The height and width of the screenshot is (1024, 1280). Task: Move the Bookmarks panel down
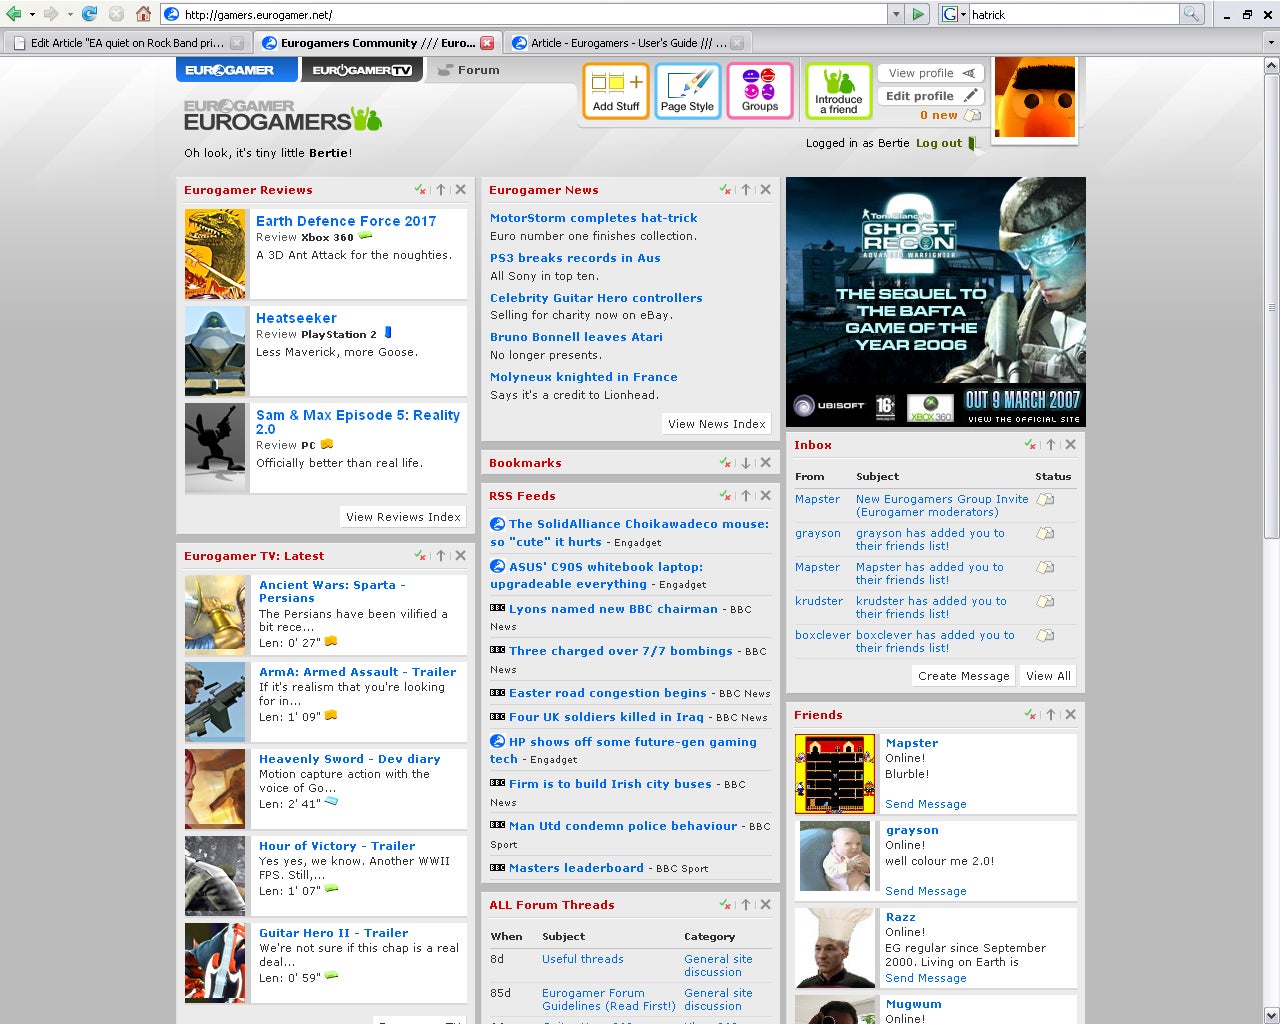coord(746,462)
